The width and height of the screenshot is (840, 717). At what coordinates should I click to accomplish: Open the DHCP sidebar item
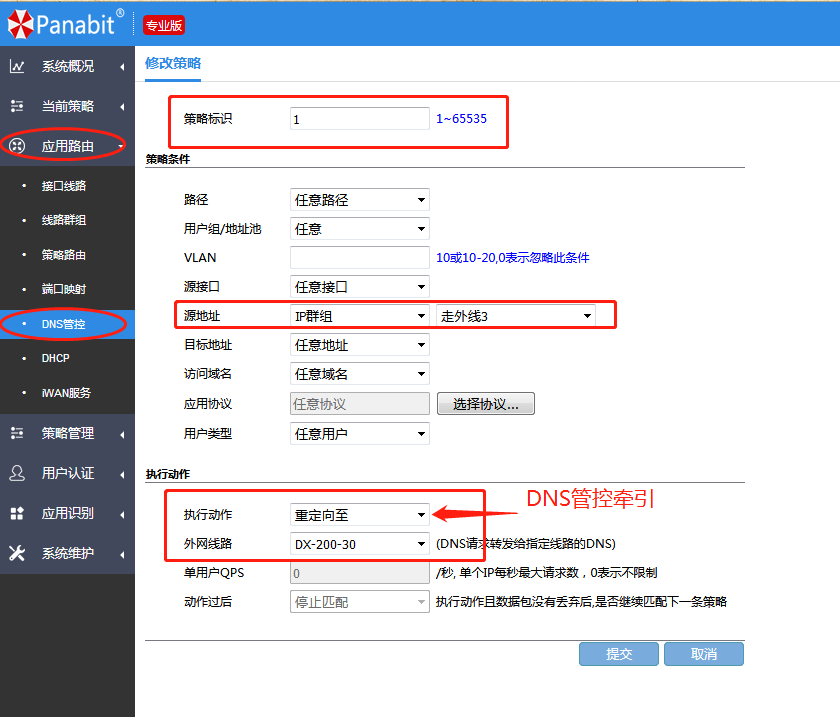point(56,358)
